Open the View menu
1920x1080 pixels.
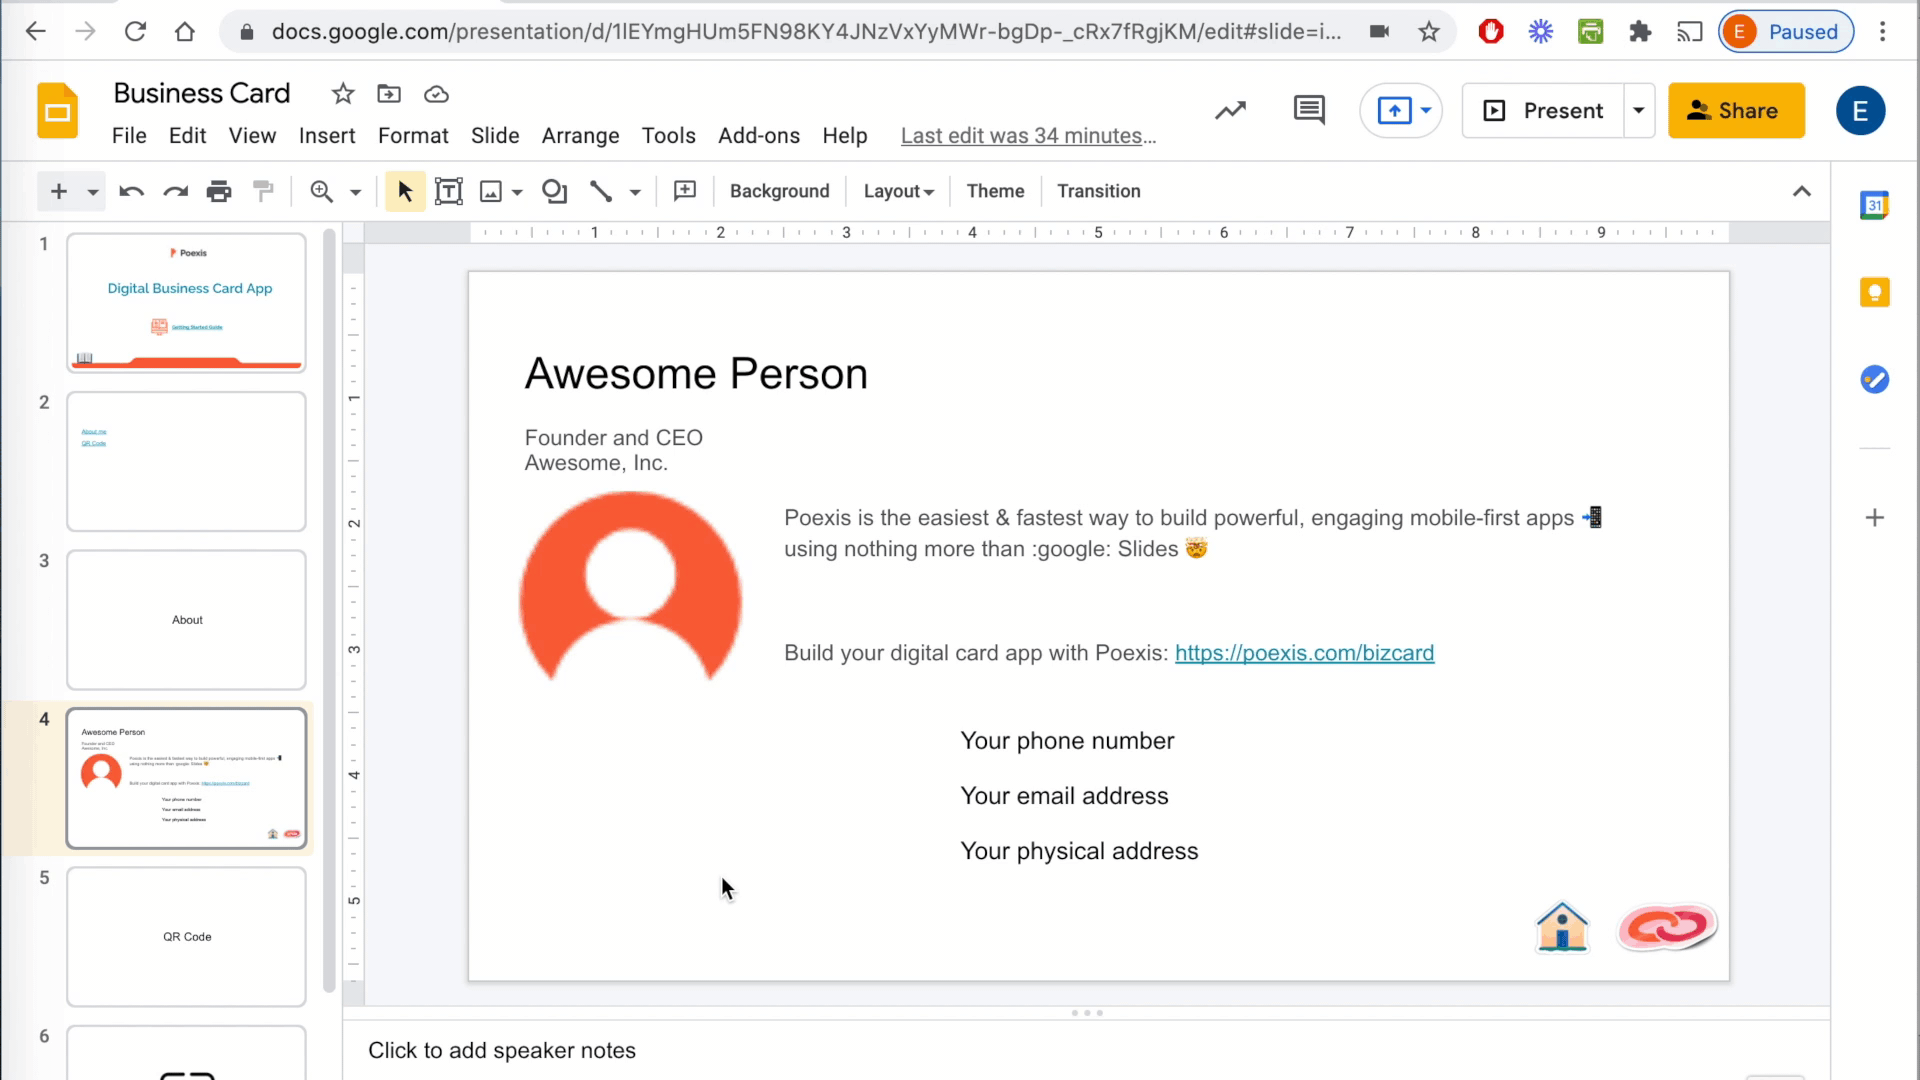click(x=252, y=136)
